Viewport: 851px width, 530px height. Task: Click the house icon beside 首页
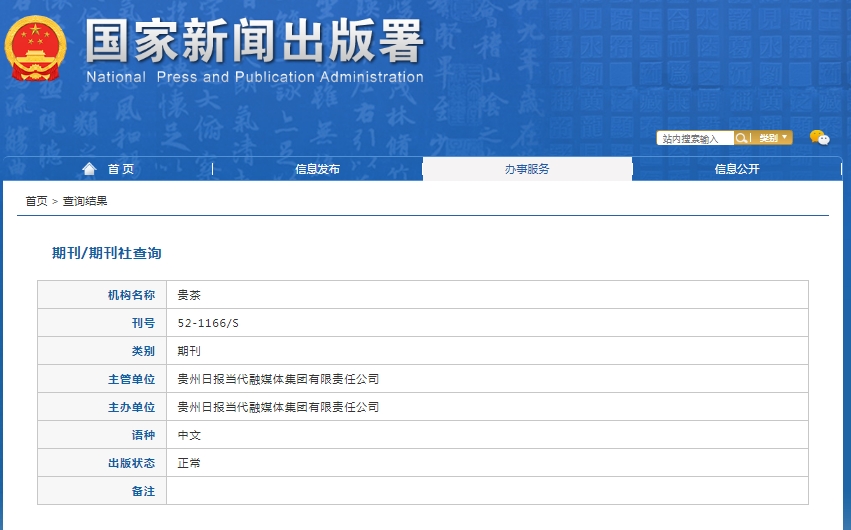click(90, 169)
